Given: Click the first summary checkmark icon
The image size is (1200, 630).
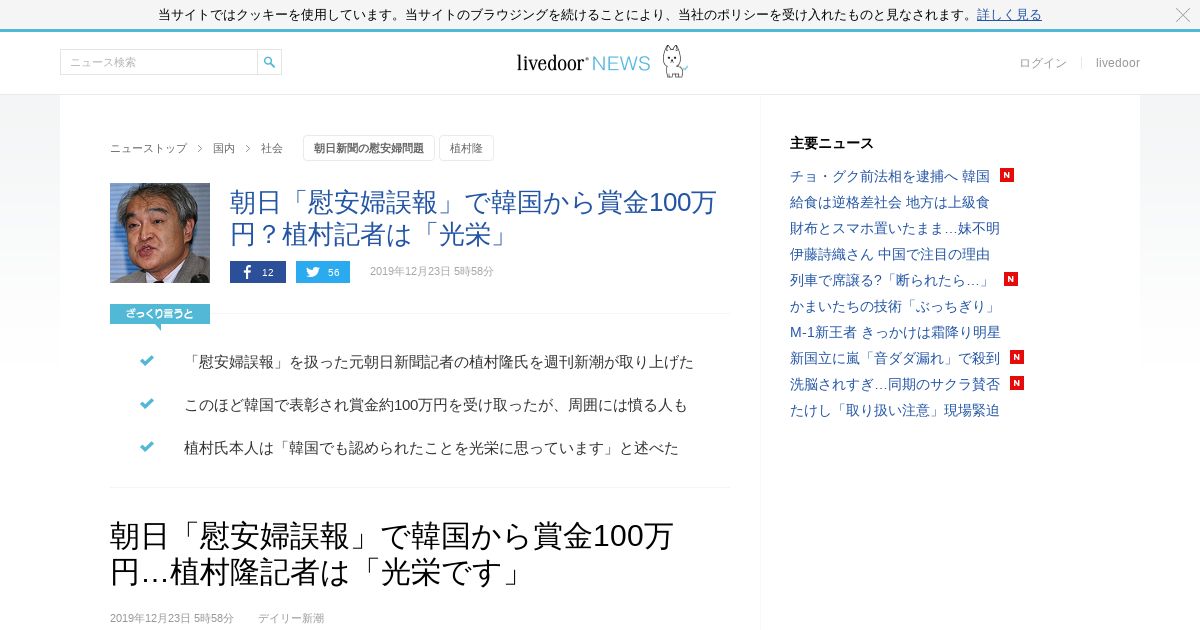Looking at the screenshot, I should (147, 361).
